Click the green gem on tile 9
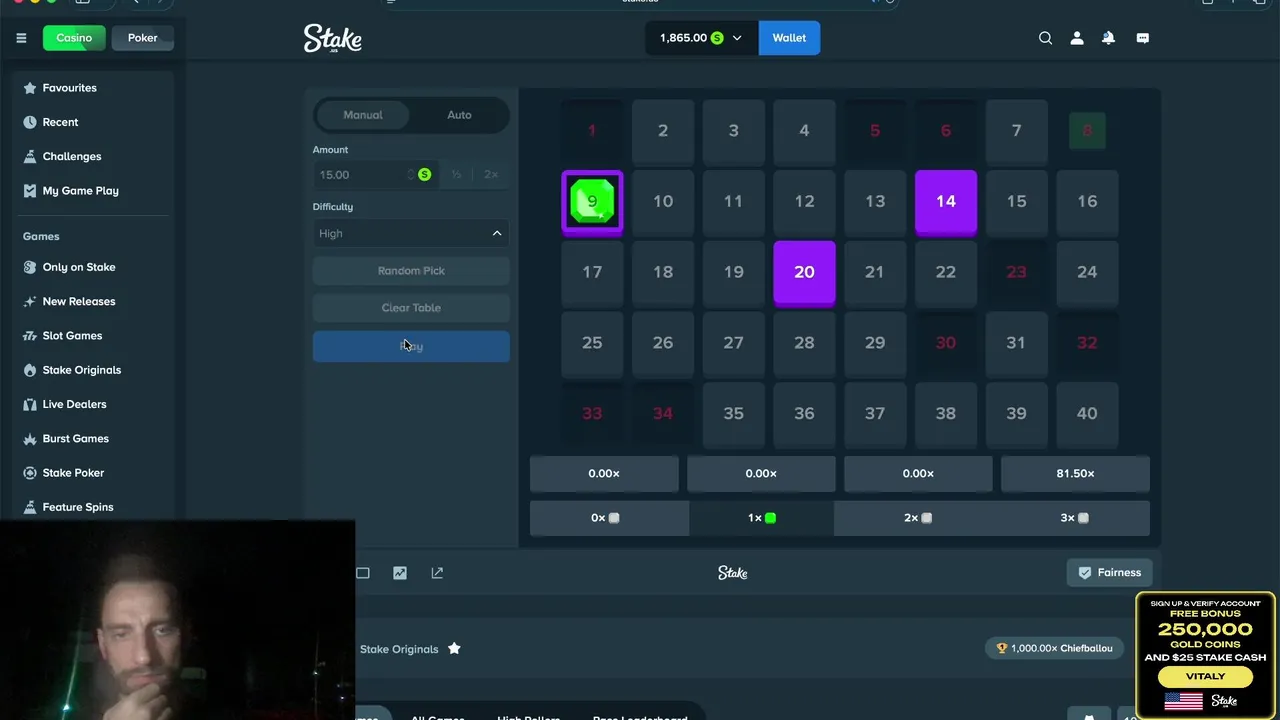 pos(592,201)
